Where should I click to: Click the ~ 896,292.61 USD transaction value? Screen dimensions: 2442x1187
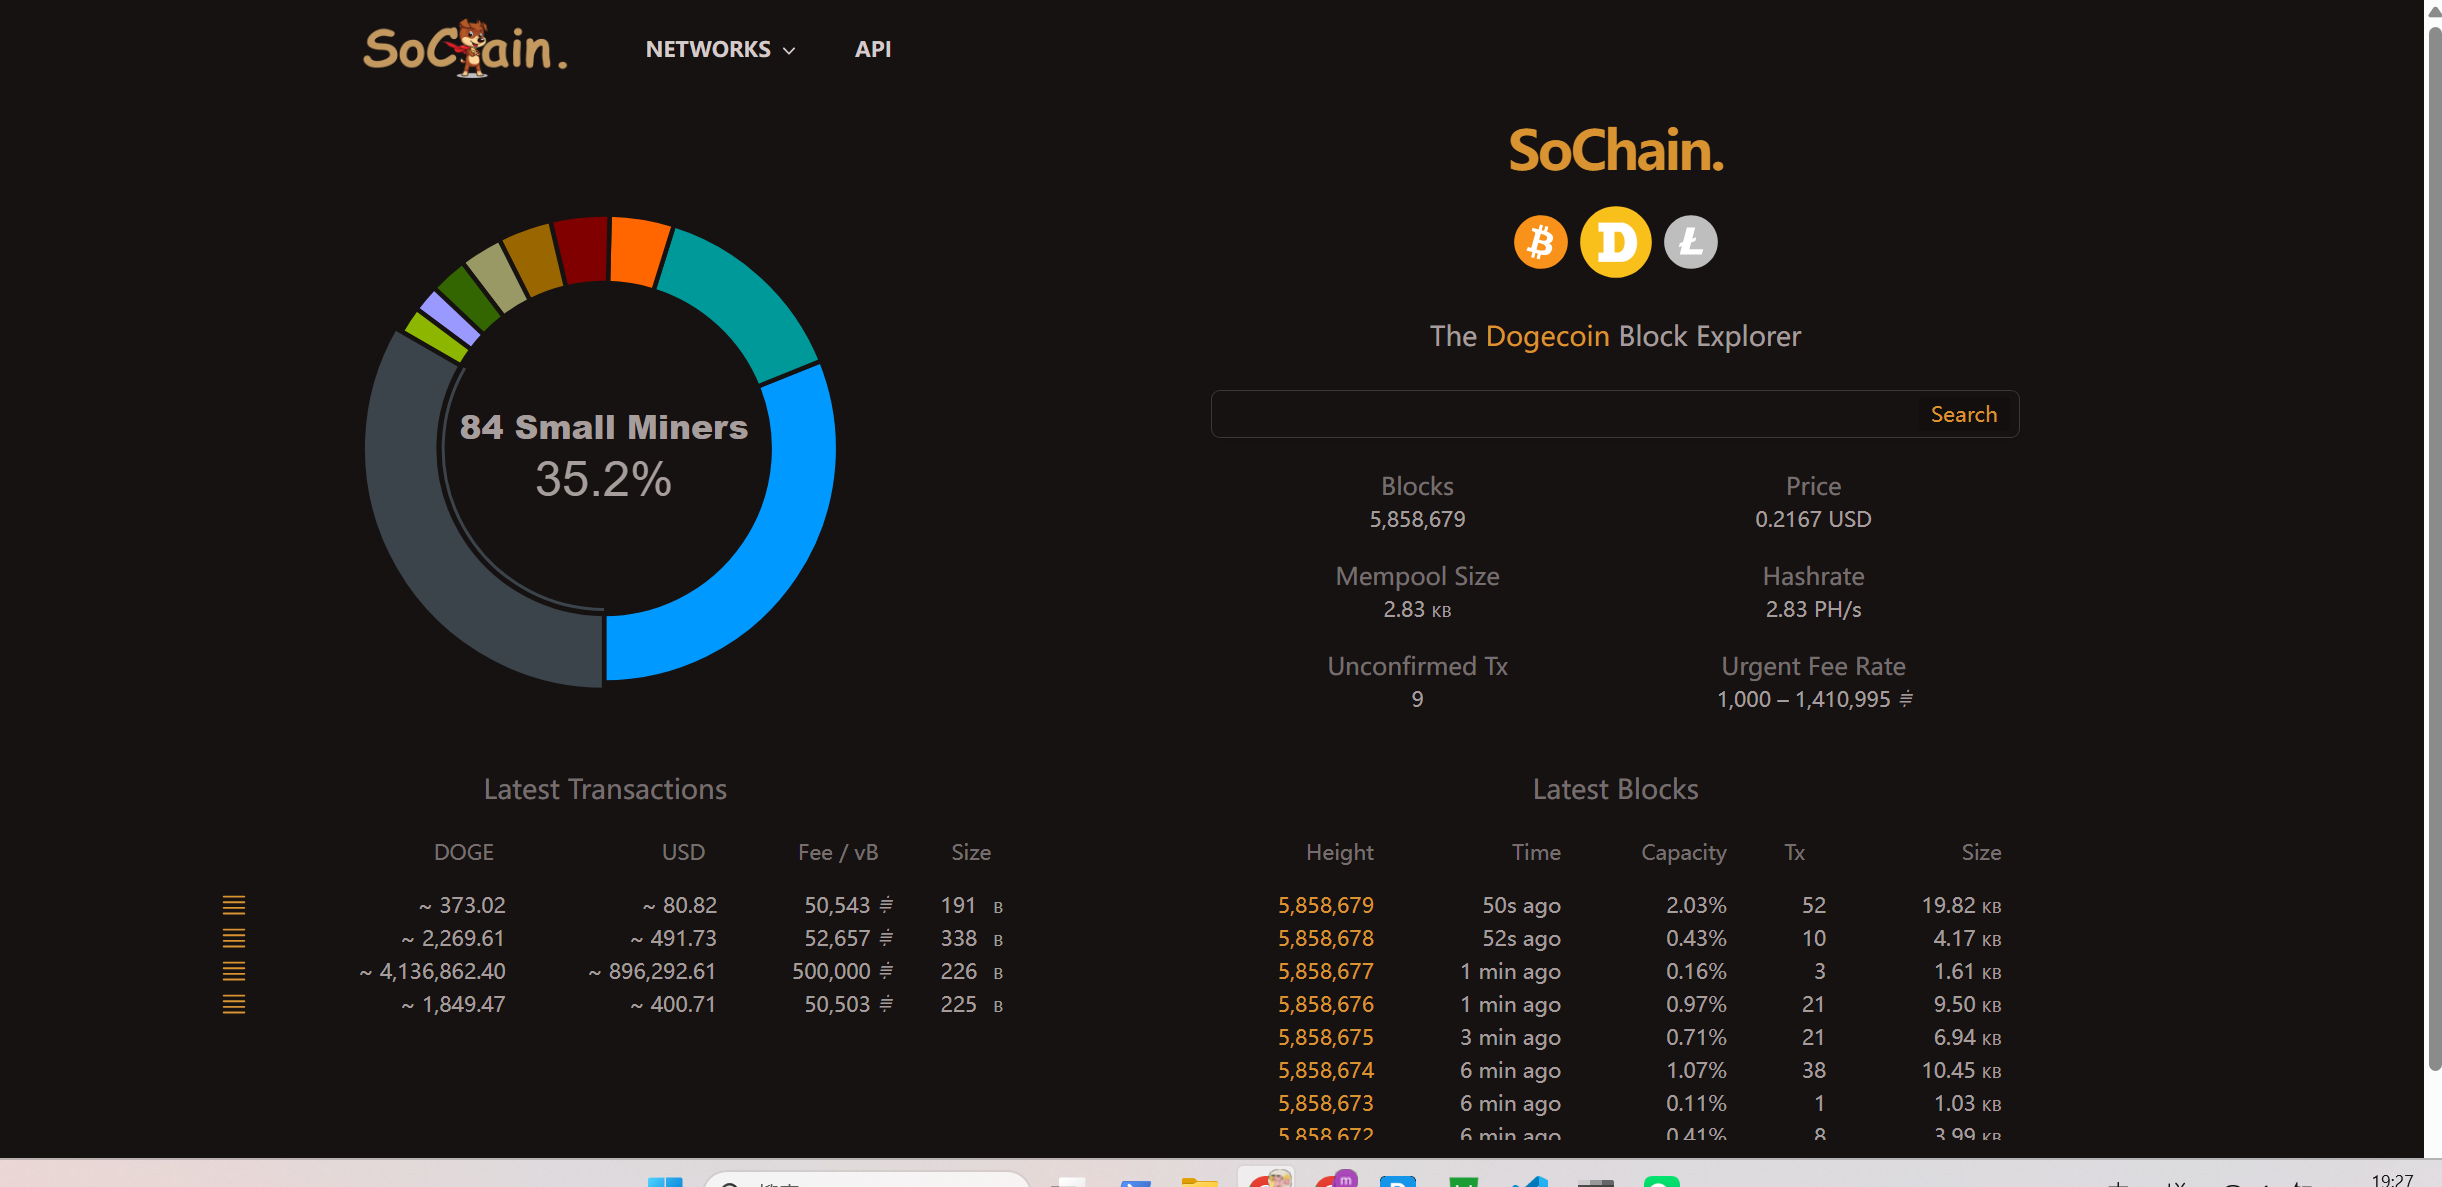pos(652,971)
